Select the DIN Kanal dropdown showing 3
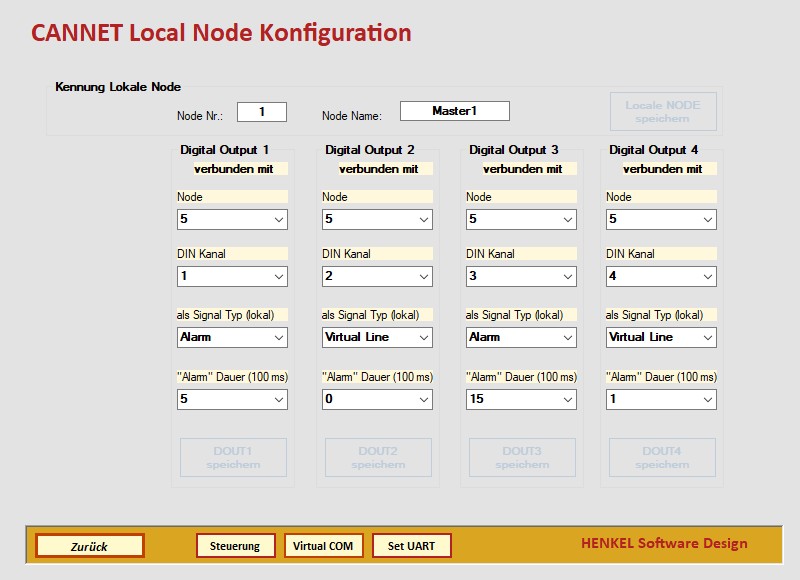Image resolution: width=800 pixels, height=580 pixels. pyautogui.click(x=521, y=276)
